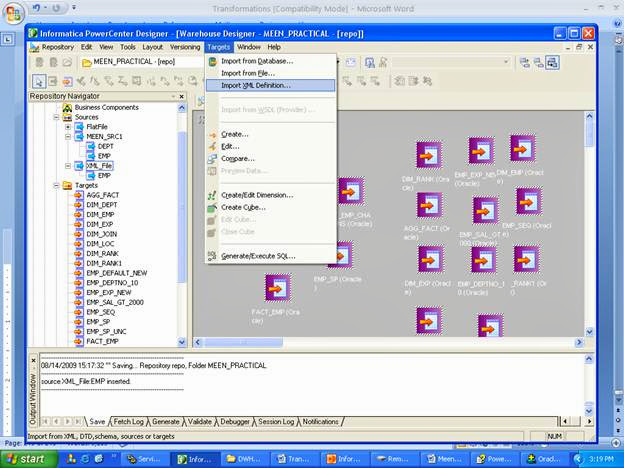Choose Edit... in the Targets menu
This screenshot has width=624, height=468.
tap(271, 146)
